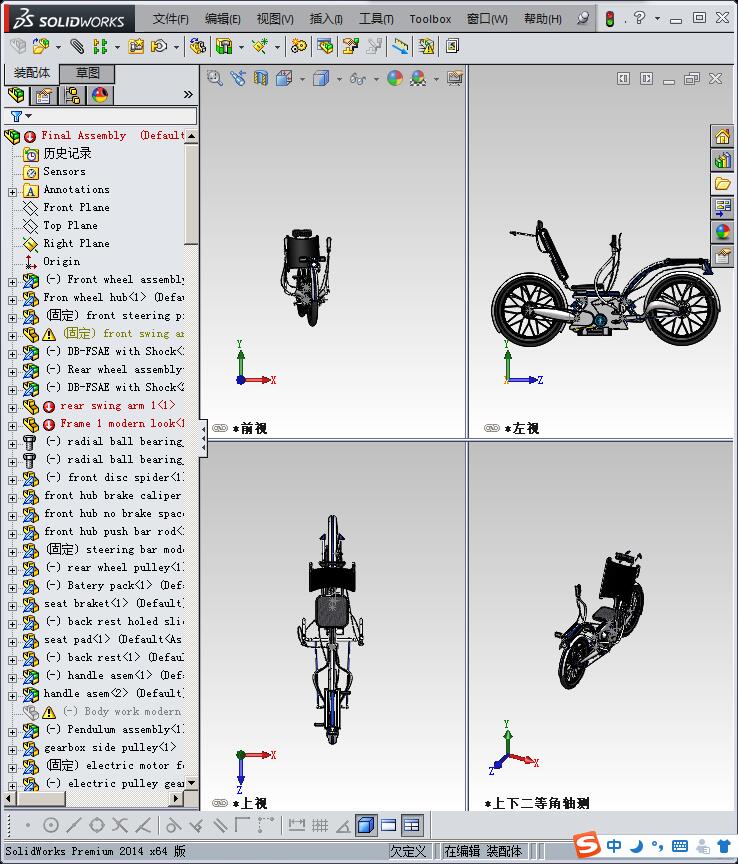Activate the Section View tool
Image resolution: width=738 pixels, height=864 pixels.
(261, 78)
